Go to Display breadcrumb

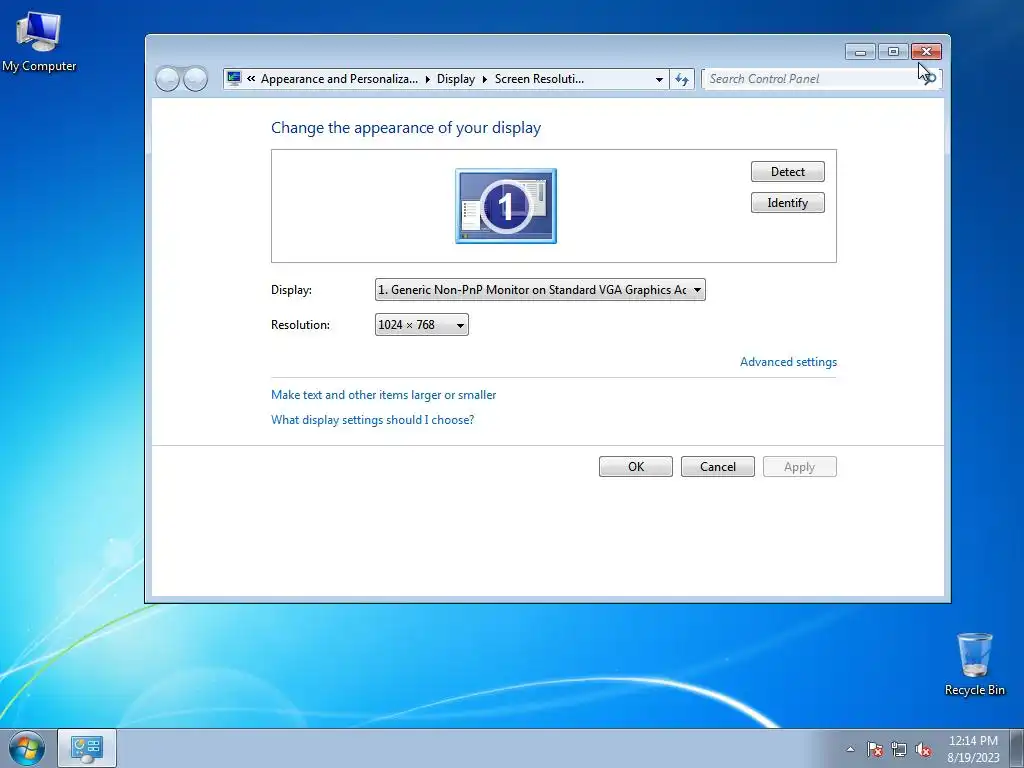coord(456,79)
